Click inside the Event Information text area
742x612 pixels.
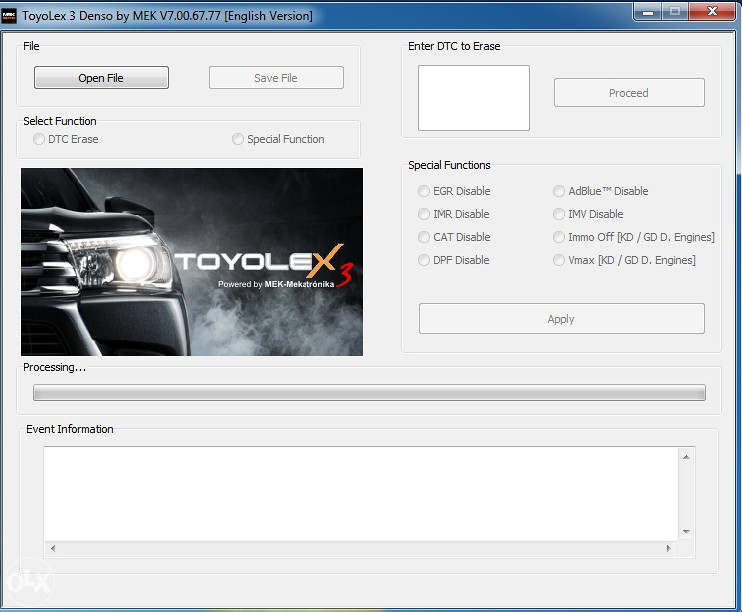tap(361, 494)
